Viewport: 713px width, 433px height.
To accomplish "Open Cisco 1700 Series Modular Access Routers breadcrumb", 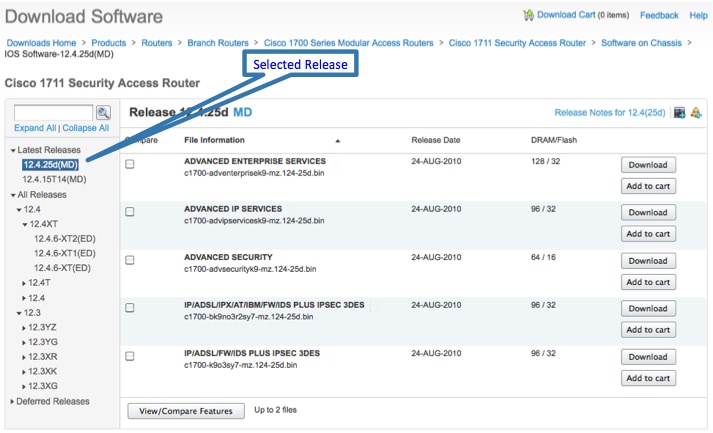I will point(349,43).
